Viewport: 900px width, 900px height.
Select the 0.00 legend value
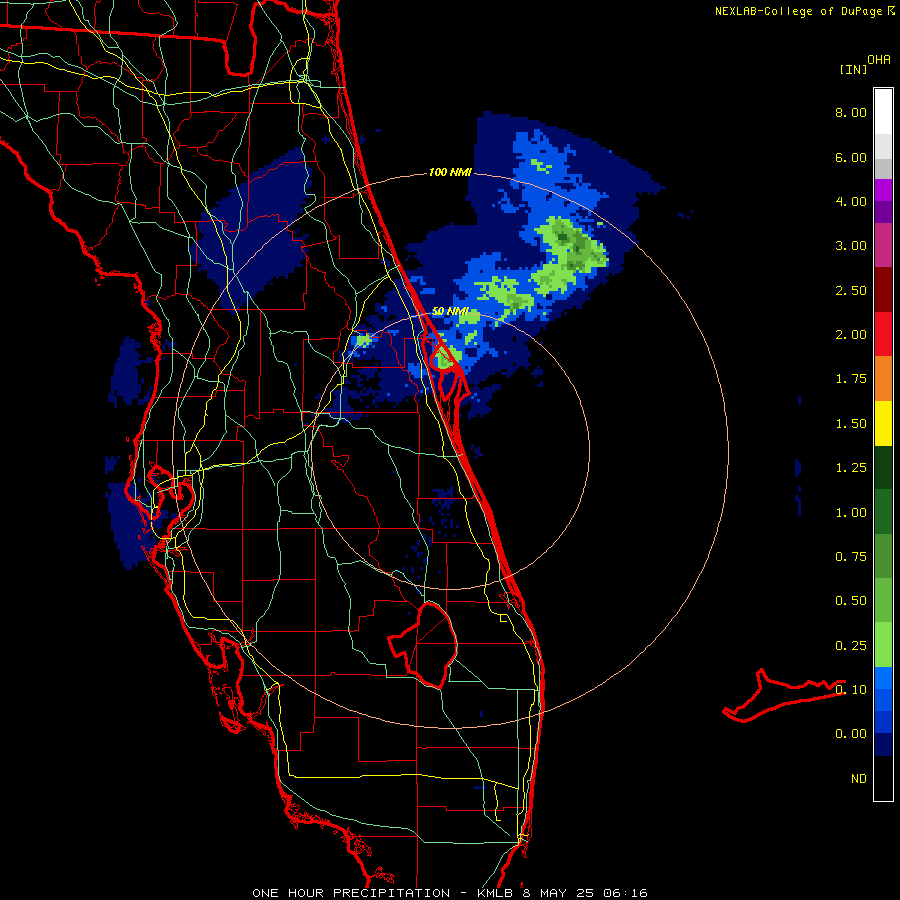[x=851, y=734]
